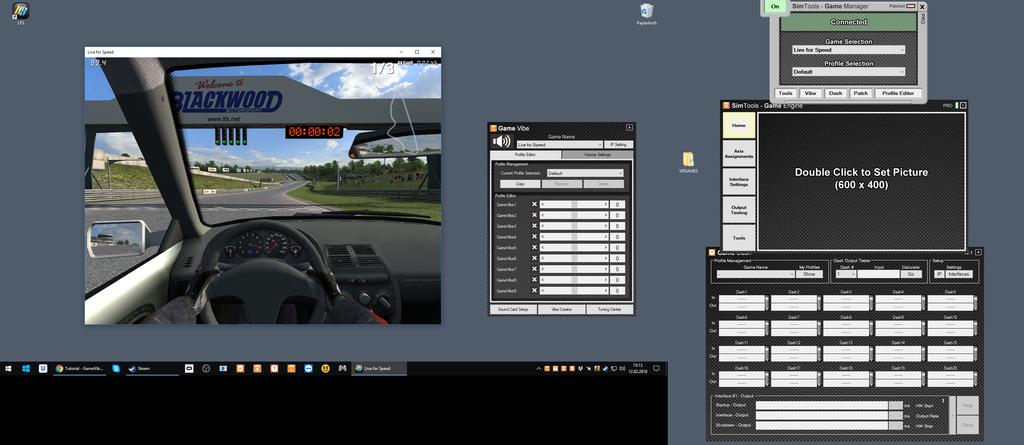Click the Interfaces button in Game Dash

[959, 274]
